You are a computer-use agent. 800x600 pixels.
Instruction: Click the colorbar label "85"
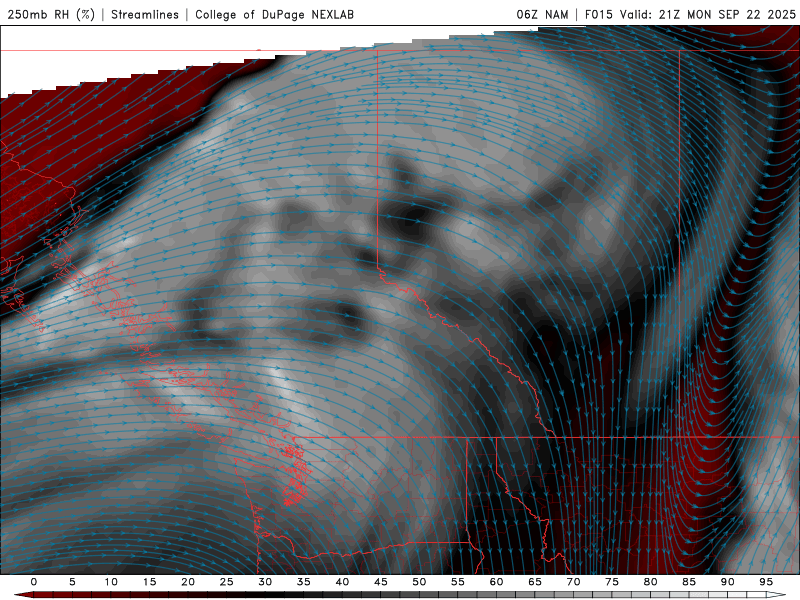click(x=689, y=582)
